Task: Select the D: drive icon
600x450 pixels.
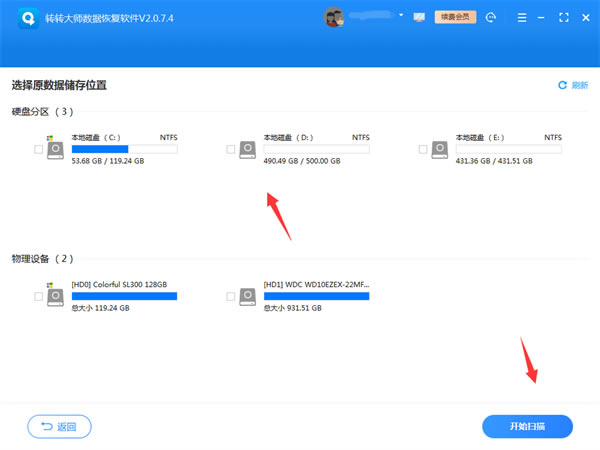Action: pos(248,148)
